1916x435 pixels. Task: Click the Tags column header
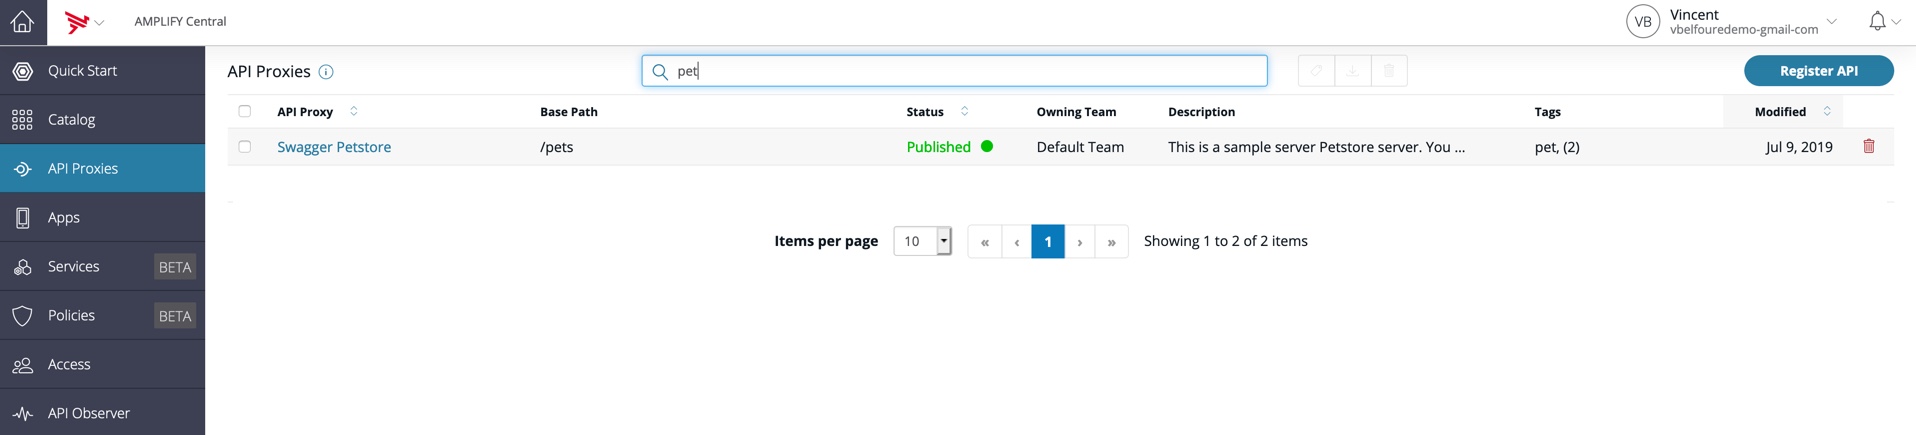(1547, 112)
